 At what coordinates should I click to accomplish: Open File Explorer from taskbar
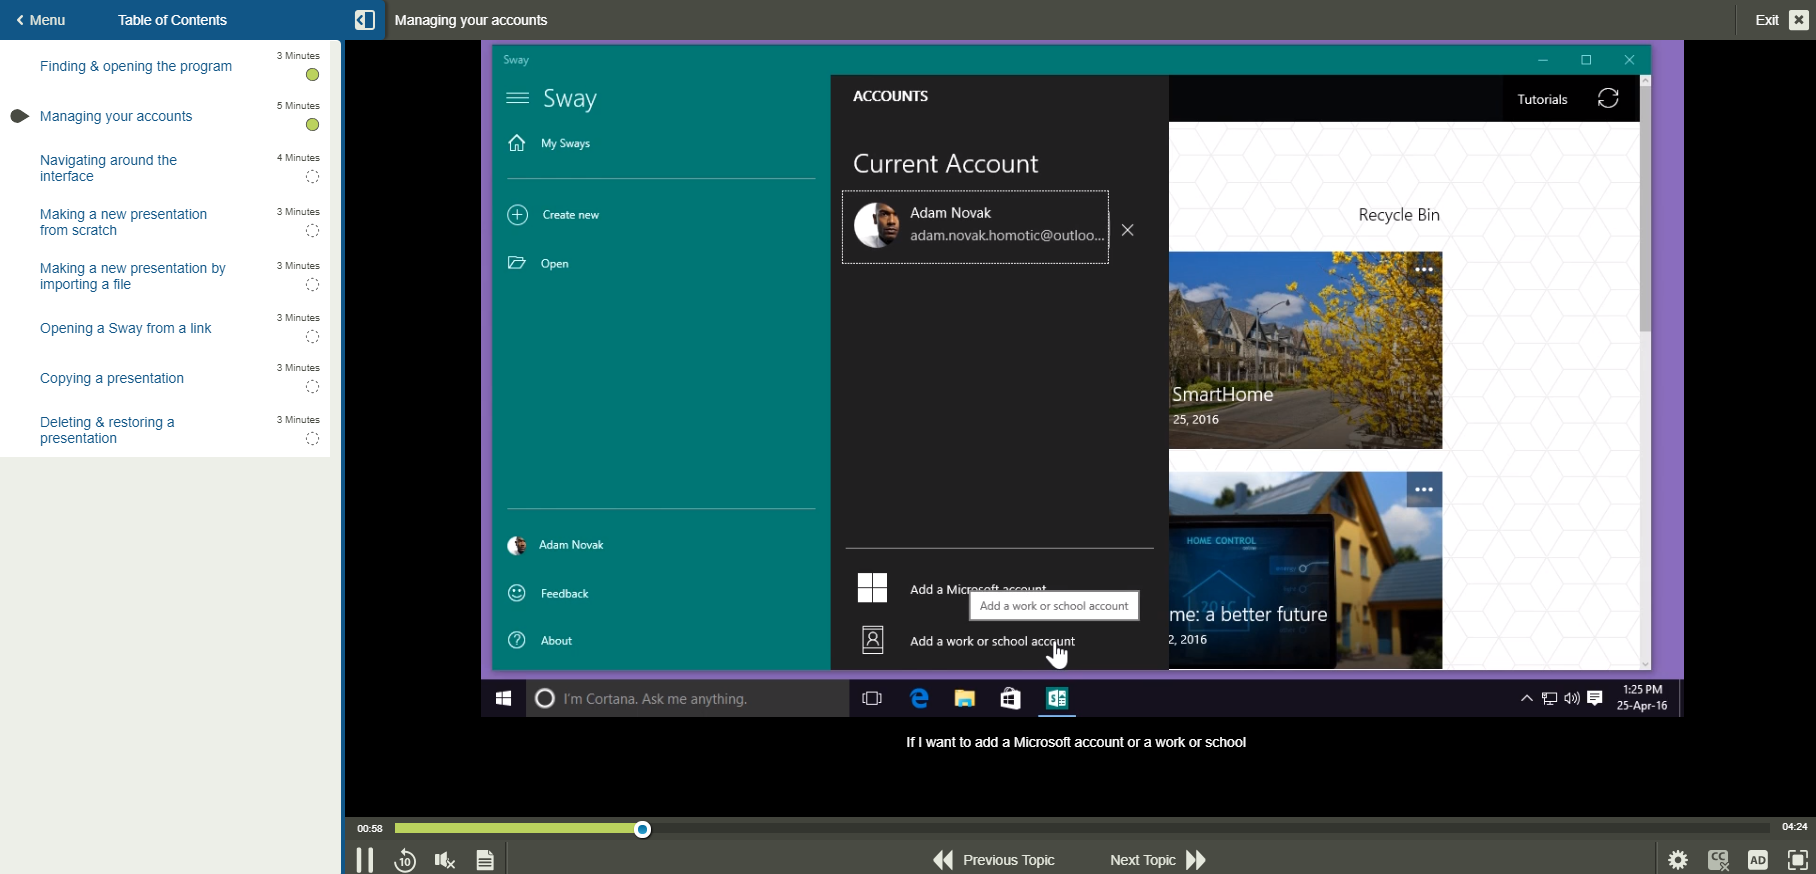[965, 699]
